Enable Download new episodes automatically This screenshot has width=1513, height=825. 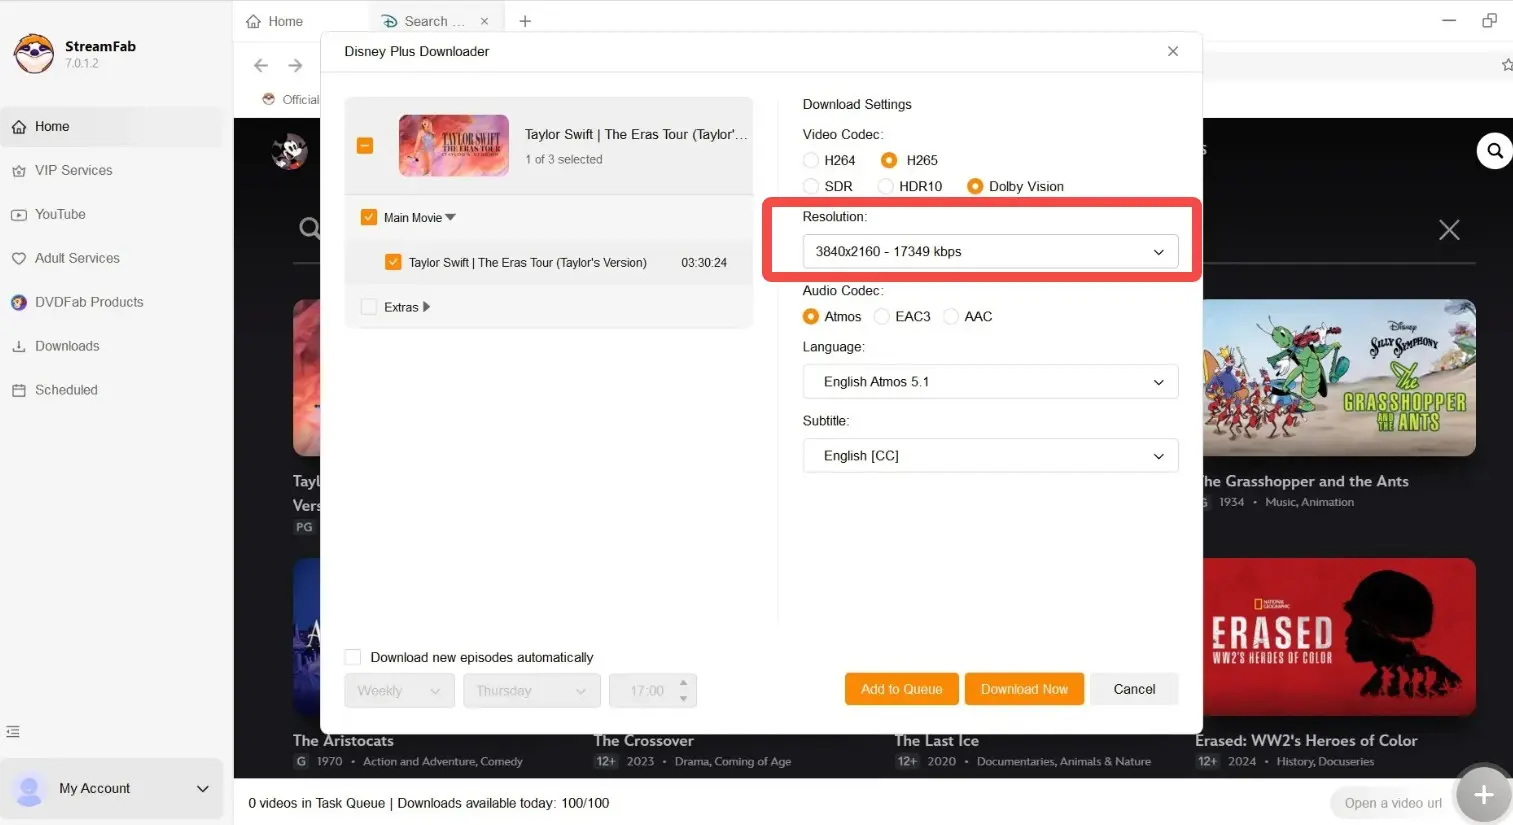(352, 657)
